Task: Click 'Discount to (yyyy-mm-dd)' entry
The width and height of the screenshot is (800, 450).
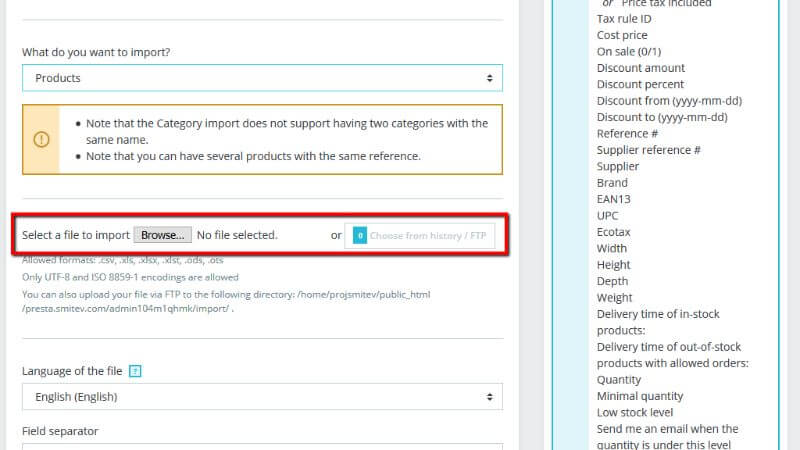Action: click(x=662, y=117)
